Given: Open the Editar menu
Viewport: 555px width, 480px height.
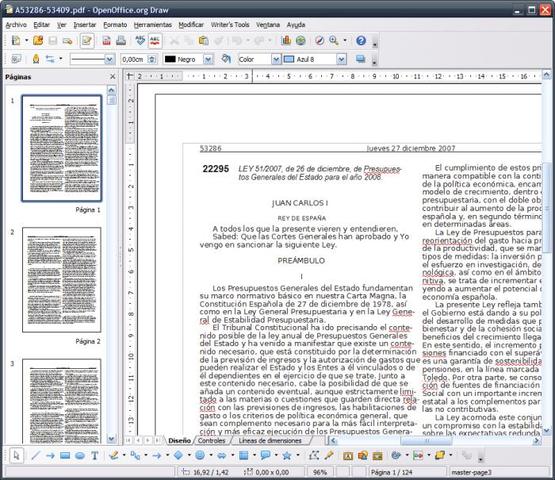Looking at the screenshot, I should point(41,25).
